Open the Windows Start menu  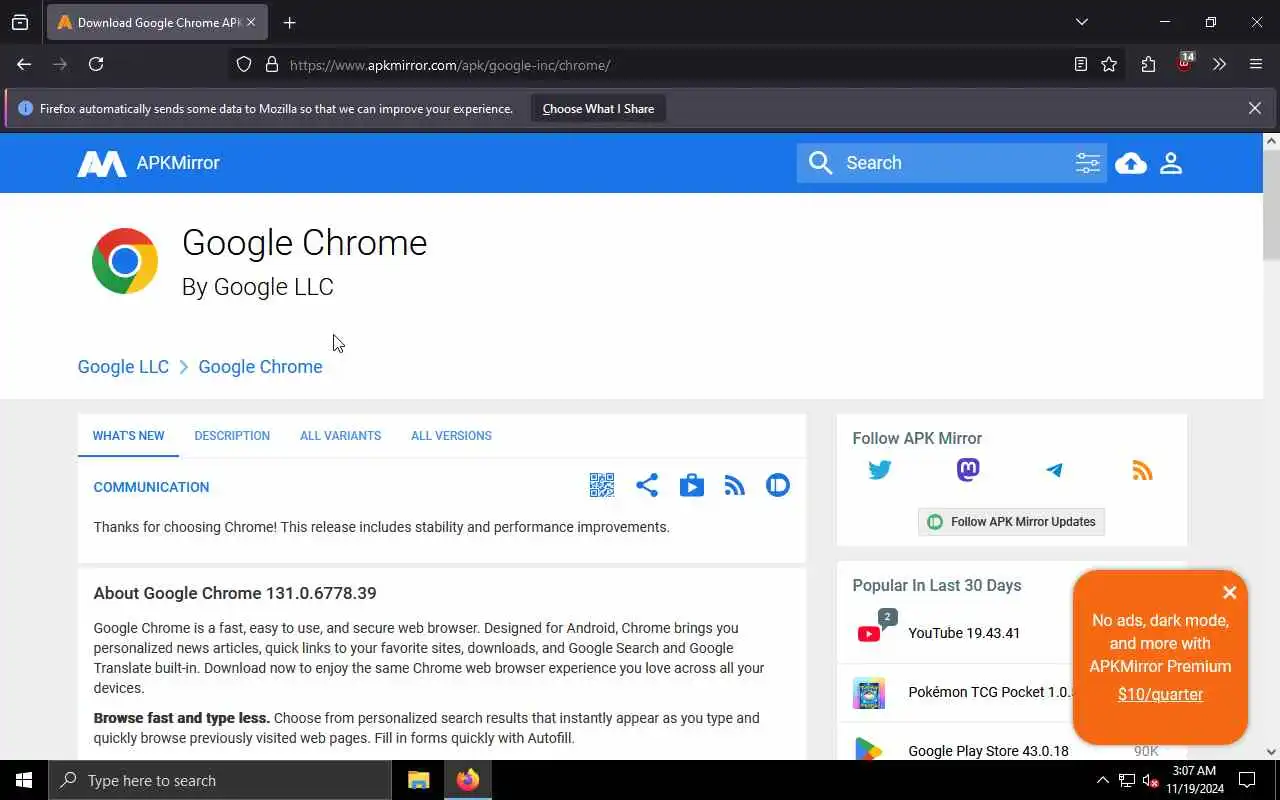pyautogui.click(x=24, y=780)
